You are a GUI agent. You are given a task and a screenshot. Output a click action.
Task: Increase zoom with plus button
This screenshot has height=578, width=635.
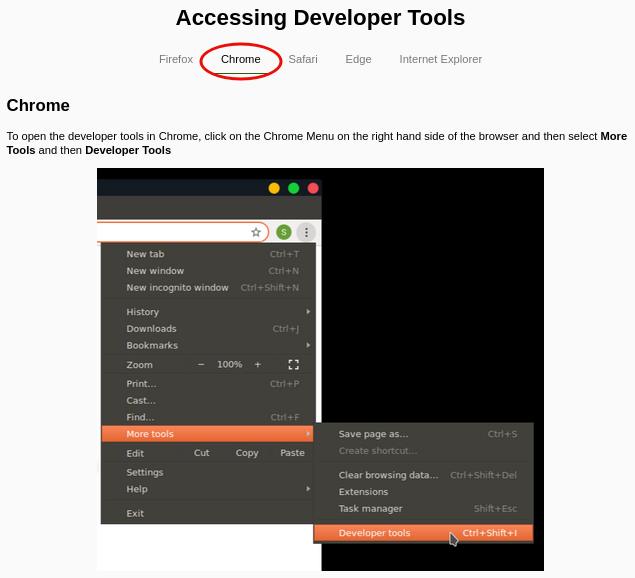pyautogui.click(x=258, y=365)
